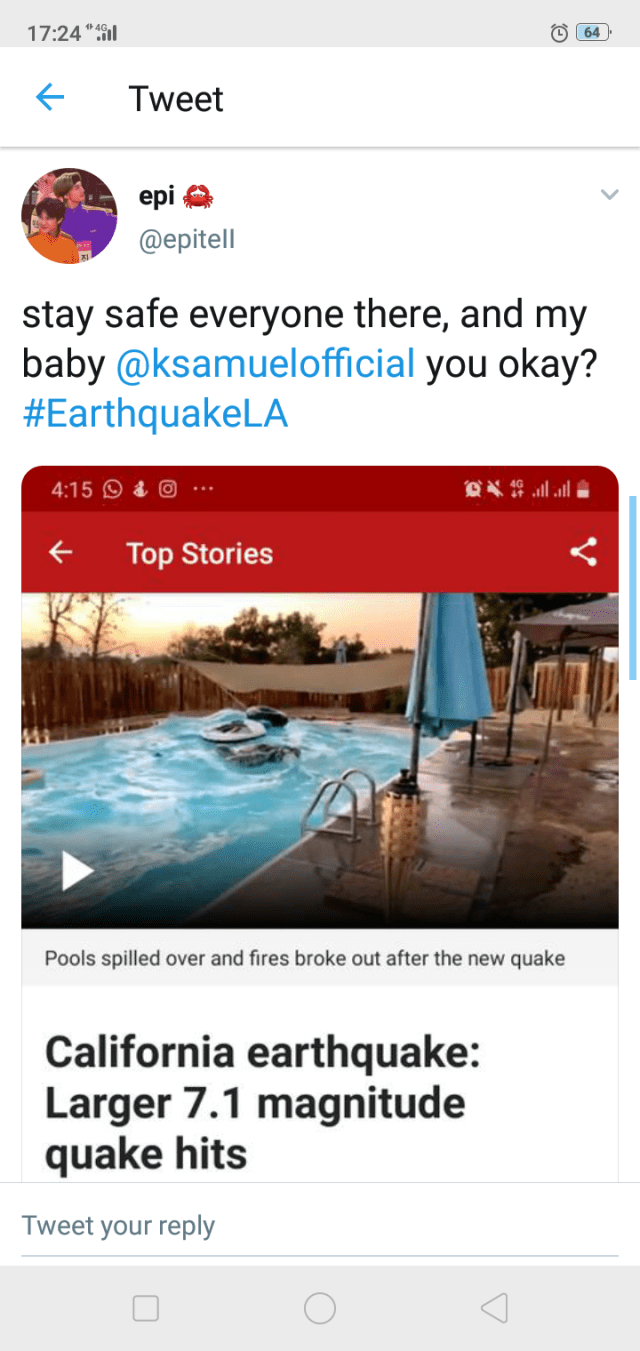This screenshot has height=1351, width=640.
Task: Expand the tweet options chevron
Action: tap(609, 194)
